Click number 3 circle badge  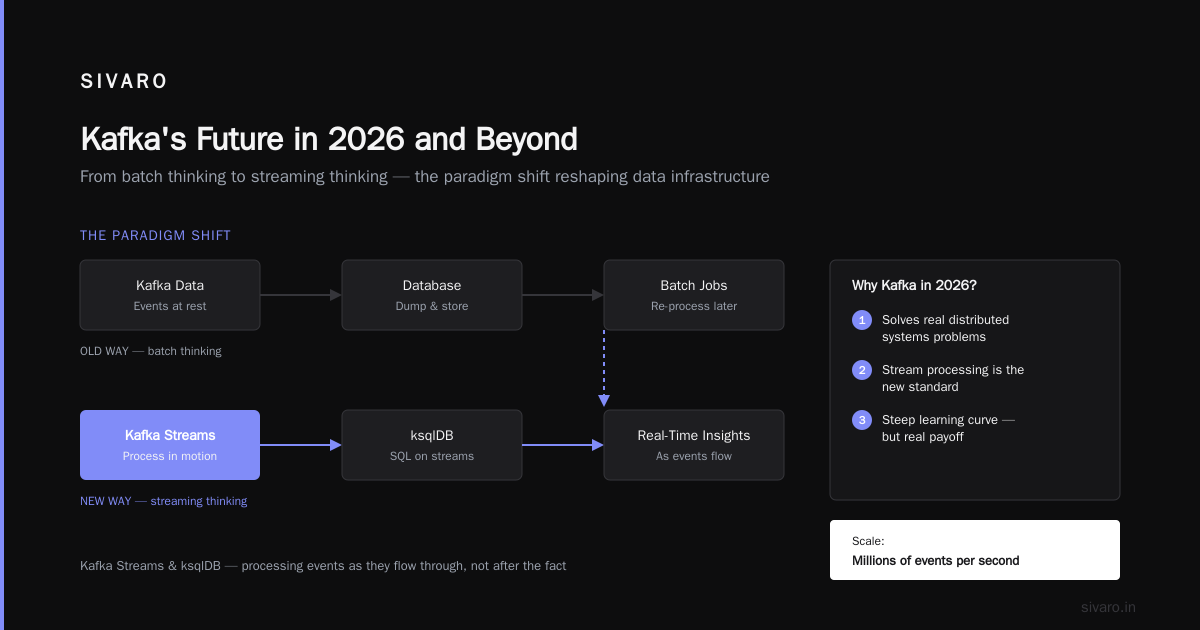862,420
